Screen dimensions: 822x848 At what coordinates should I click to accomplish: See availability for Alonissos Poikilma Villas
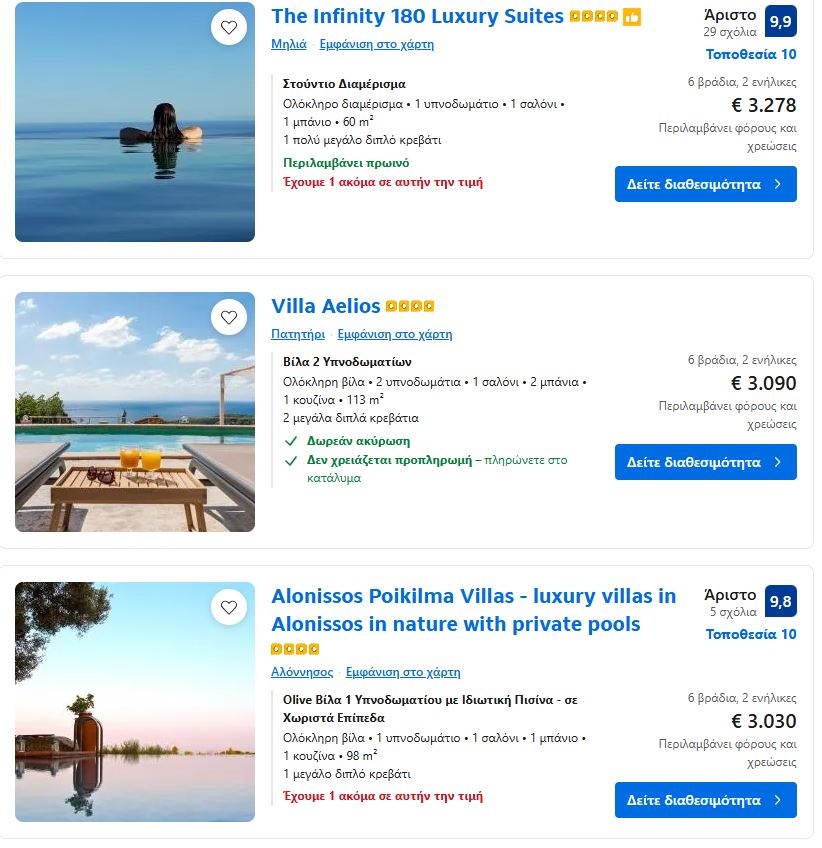(x=705, y=800)
